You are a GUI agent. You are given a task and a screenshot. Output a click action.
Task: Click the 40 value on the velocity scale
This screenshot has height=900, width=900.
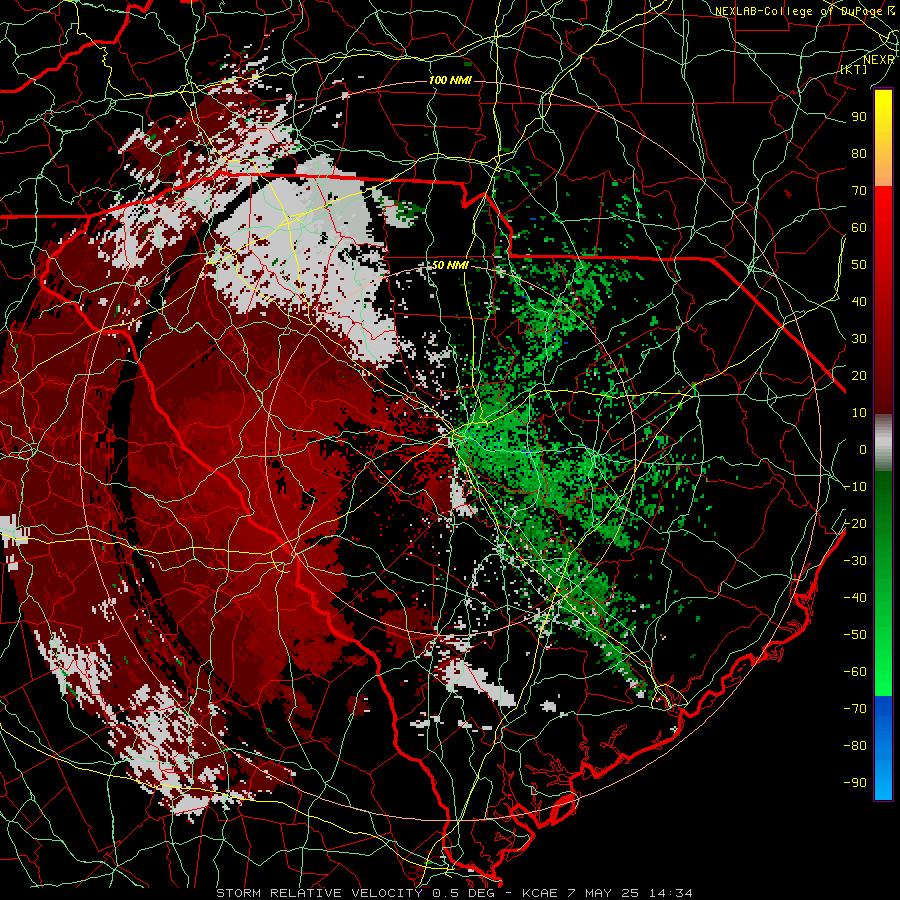tap(859, 301)
